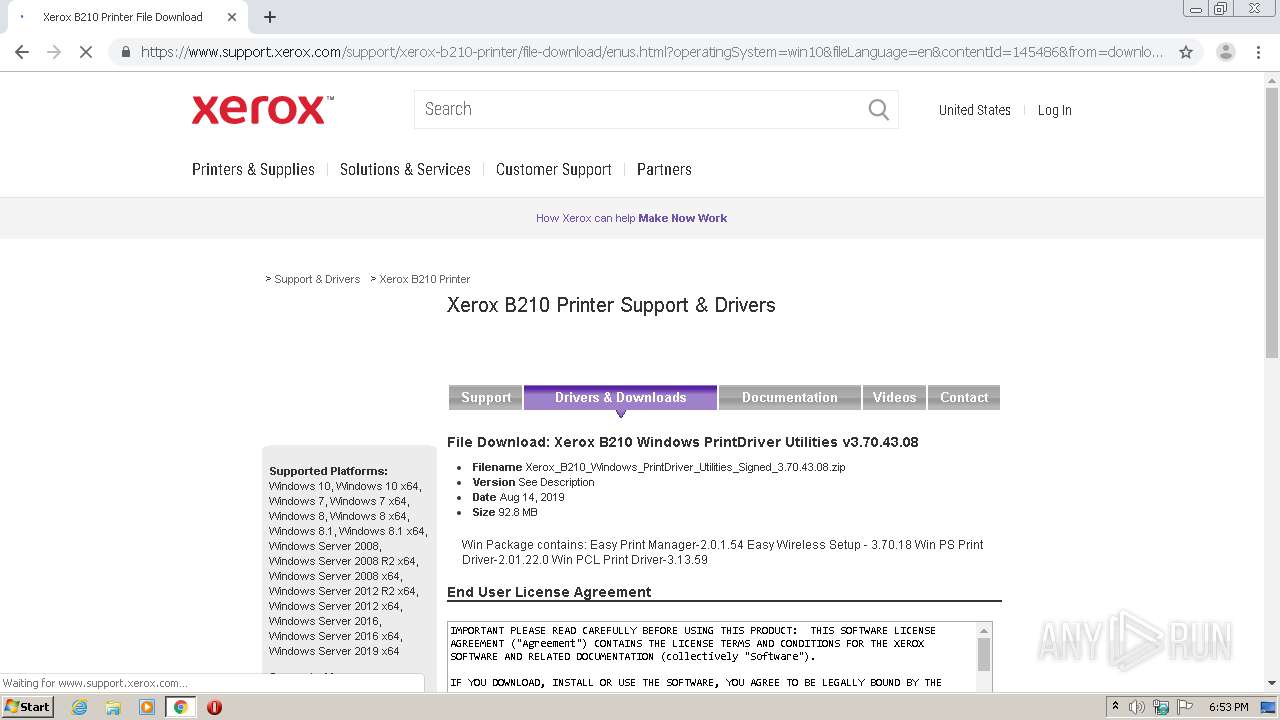Open the Solutions & Services menu
Image resolution: width=1280 pixels, height=720 pixels.
coord(405,169)
